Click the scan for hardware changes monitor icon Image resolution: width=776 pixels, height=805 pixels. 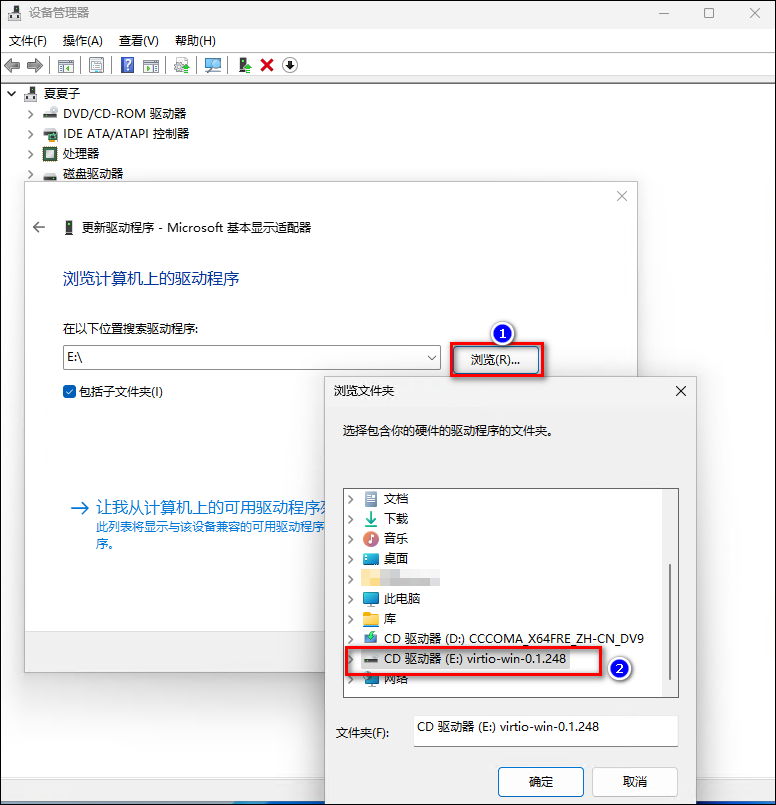click(x=212, y=65)
